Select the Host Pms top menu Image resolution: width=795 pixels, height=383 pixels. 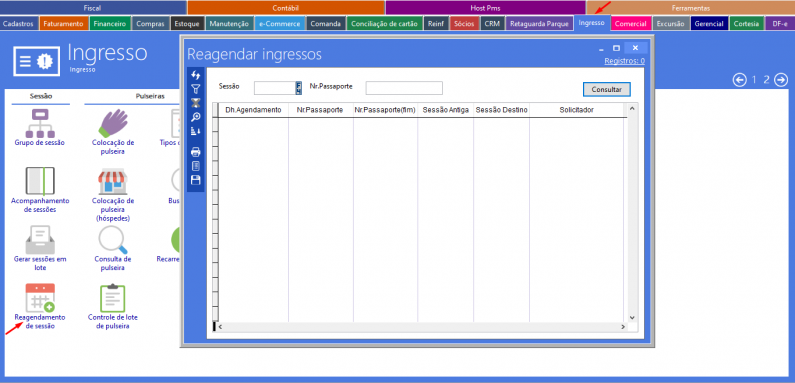[485, 8]
